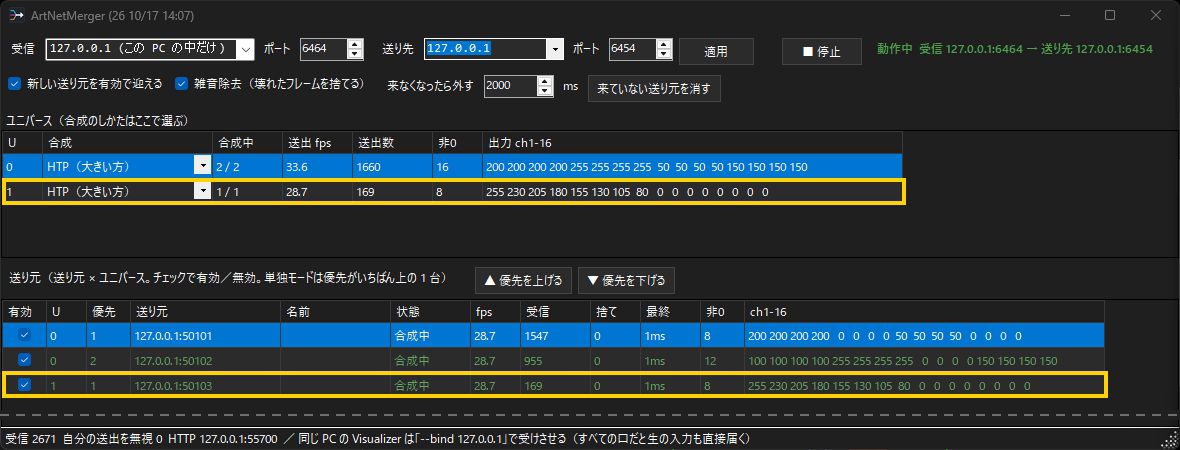Viewport: 1180px width, 450px height.
Task: Click the 捨て column header
Action: click(614, 311)
